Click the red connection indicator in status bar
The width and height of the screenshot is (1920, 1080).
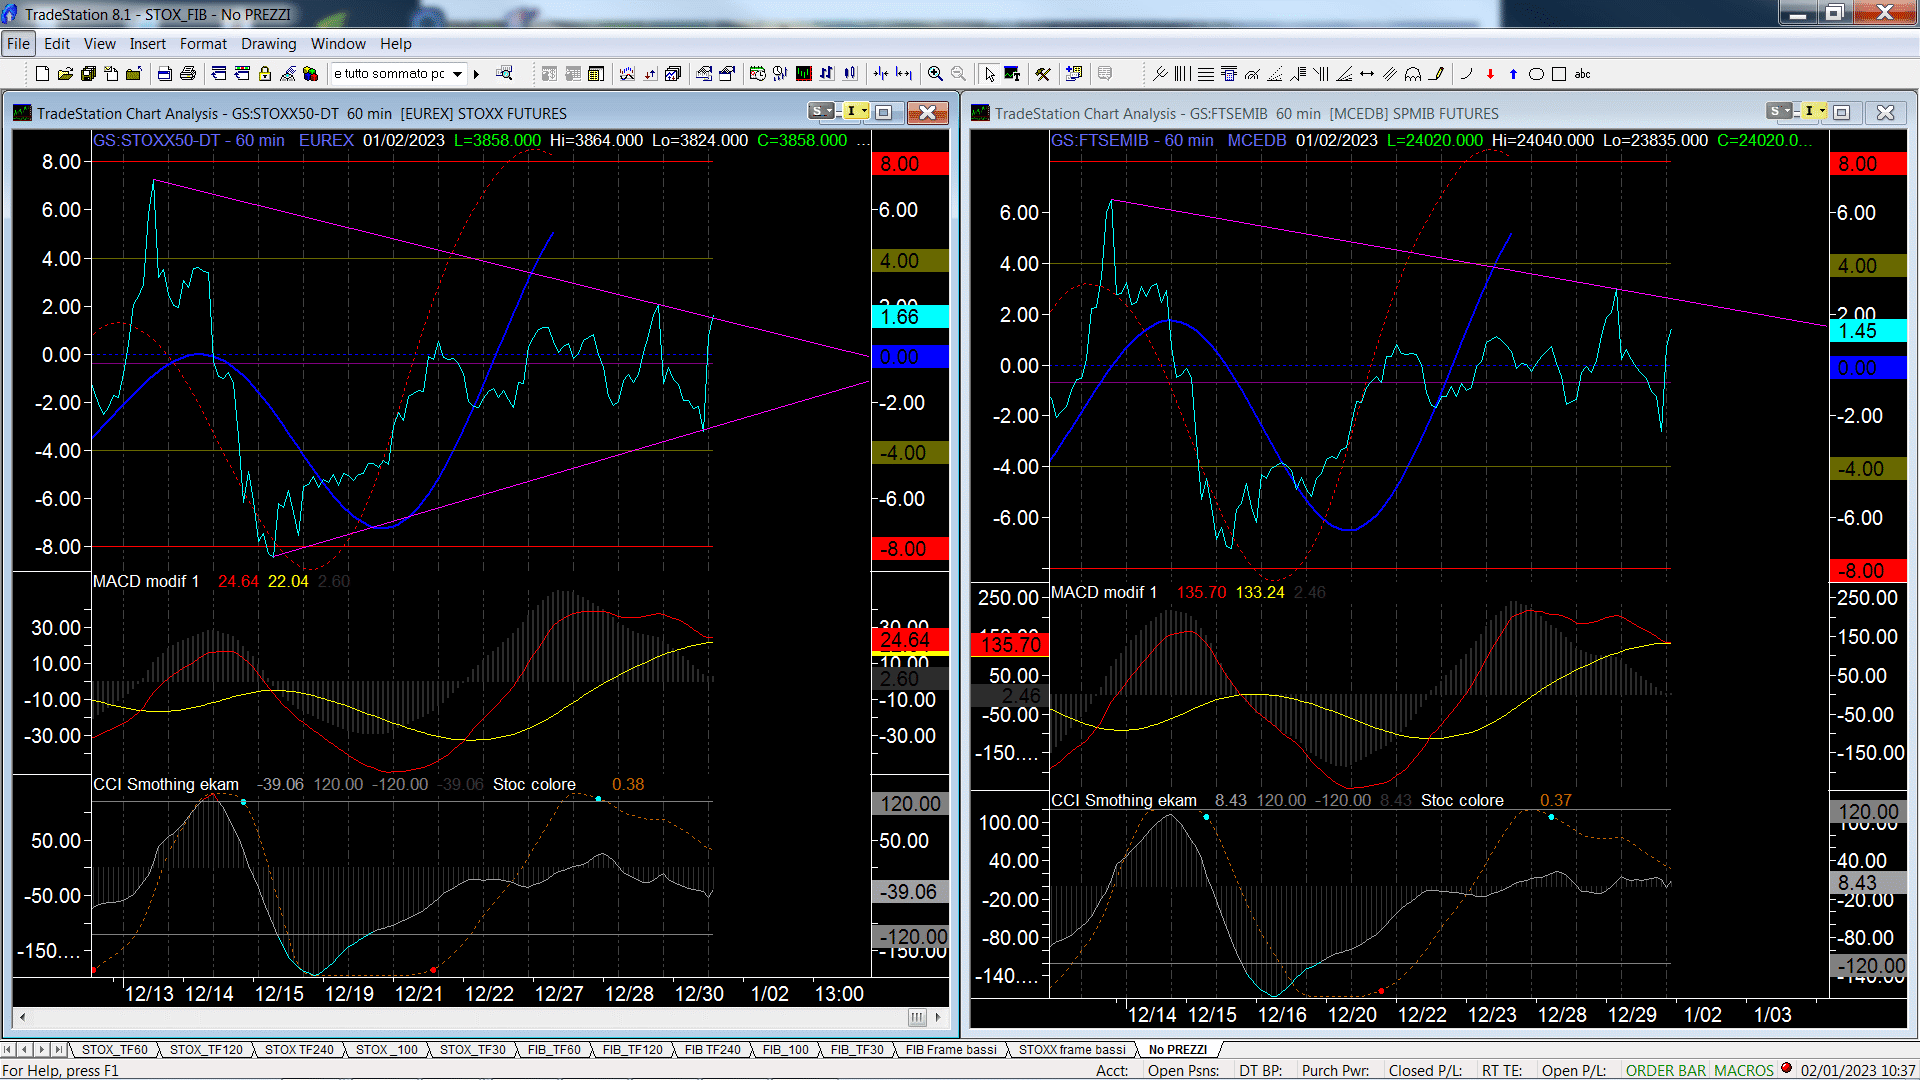pyautogui.click(x=1786, y=1068)
